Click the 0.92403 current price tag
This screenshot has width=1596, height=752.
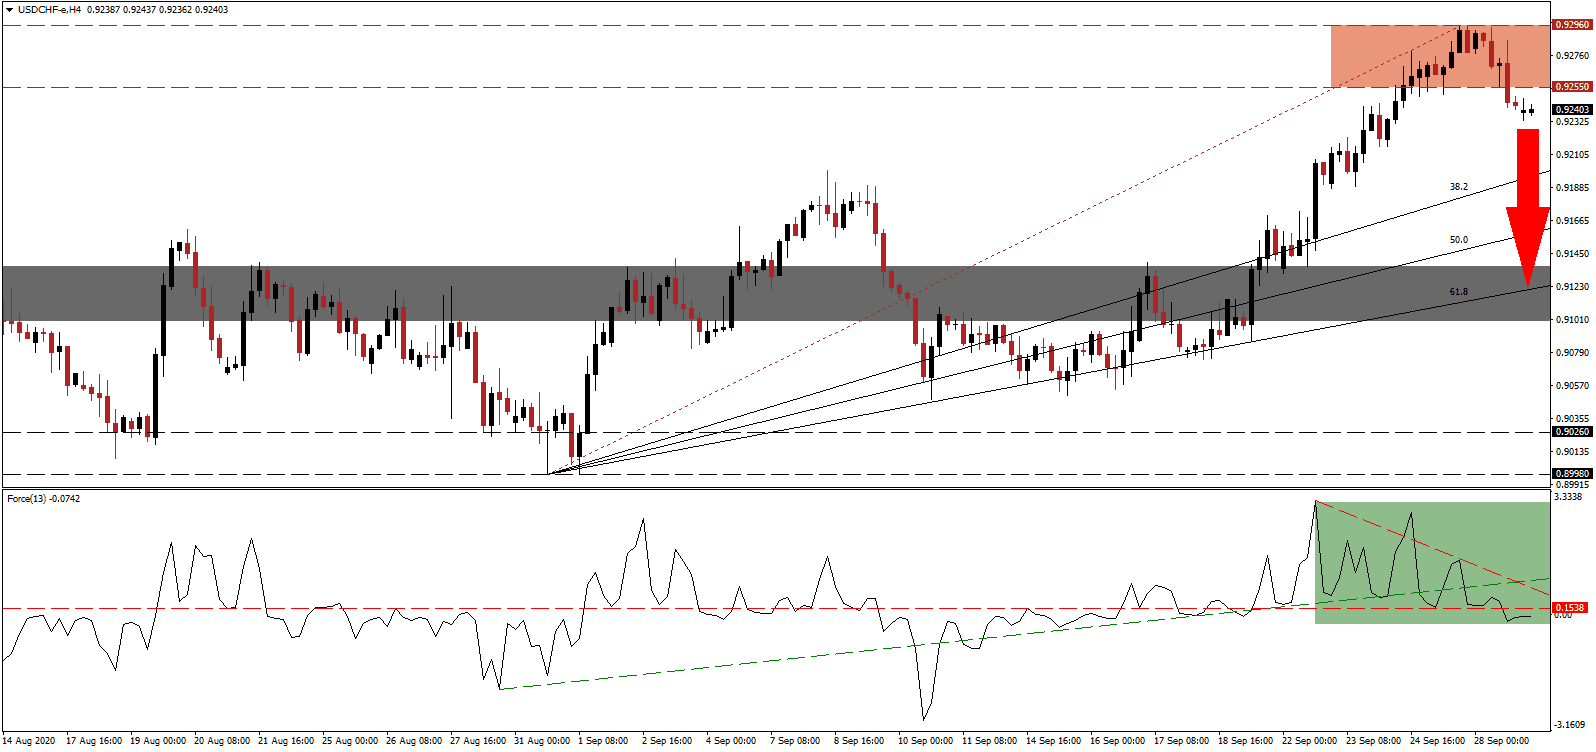(x=1571, y=110)
